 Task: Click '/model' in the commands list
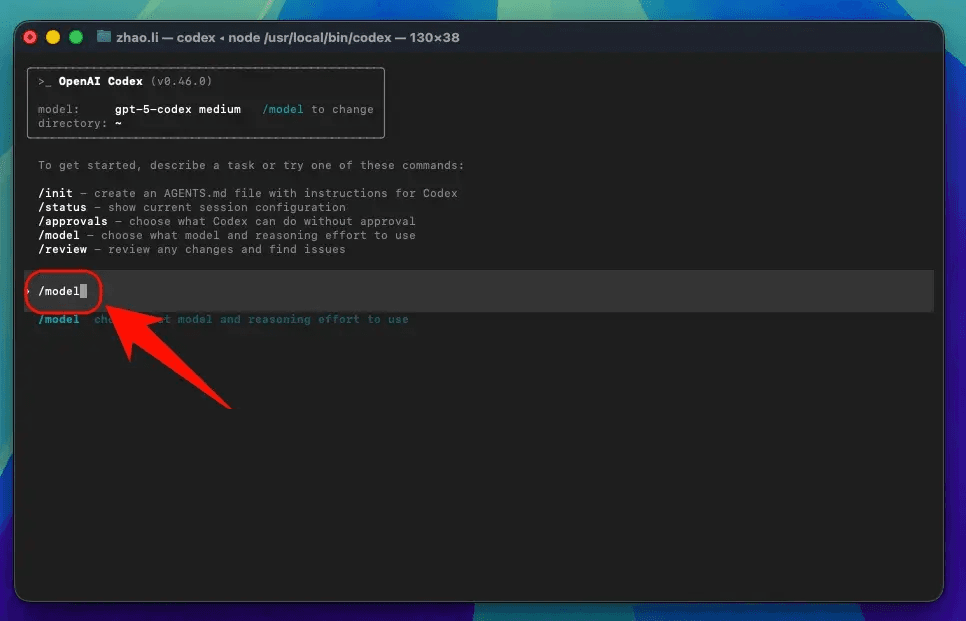[59, 235]
